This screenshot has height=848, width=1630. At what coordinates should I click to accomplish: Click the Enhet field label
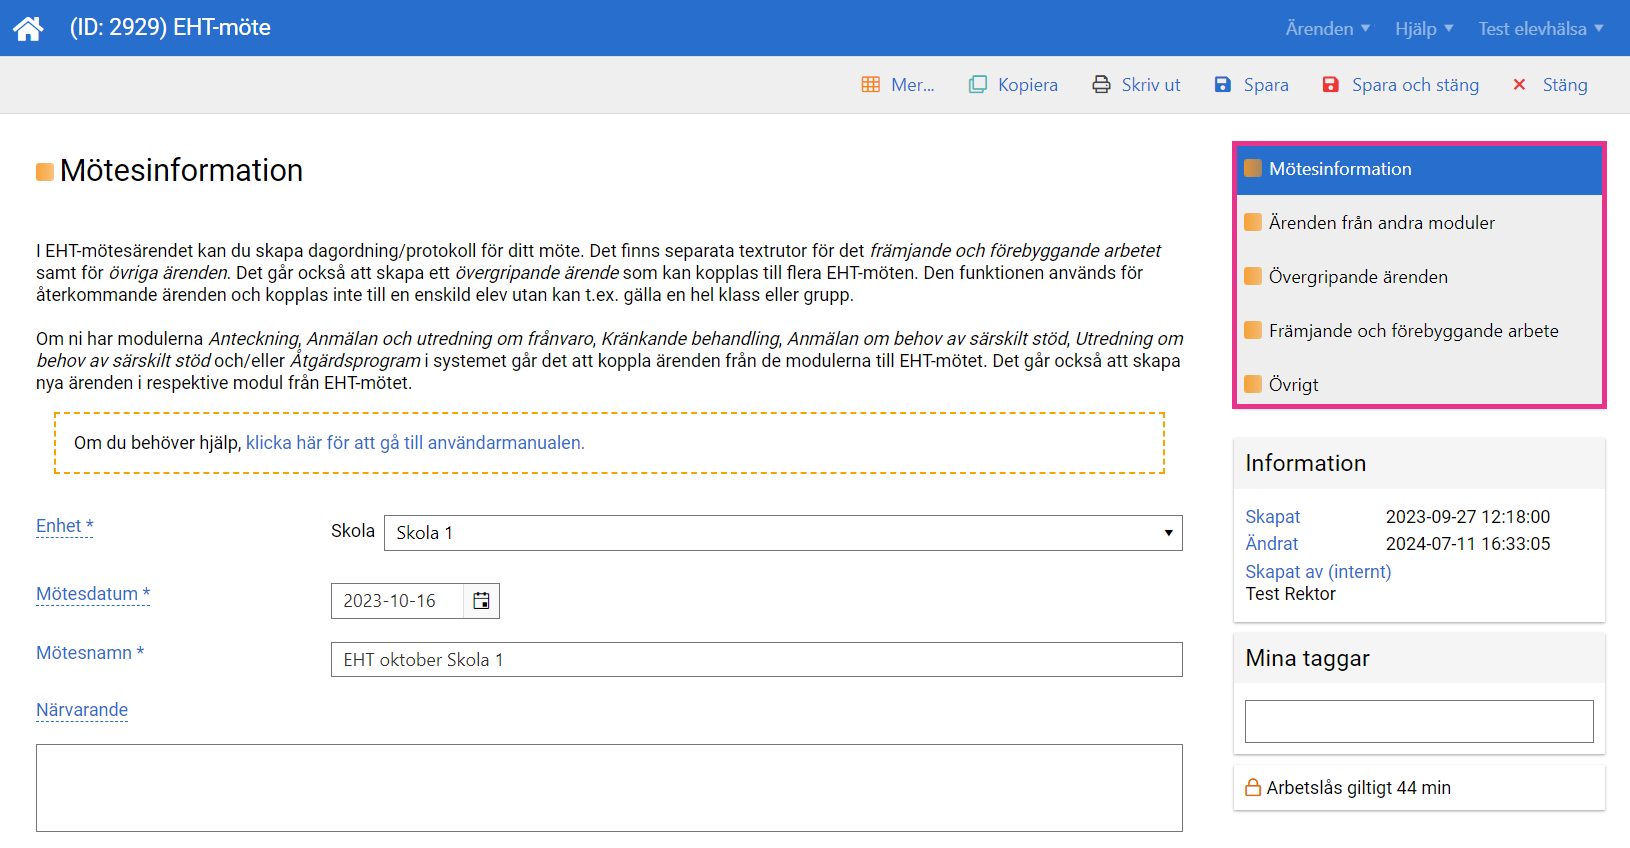pos(64,526)
